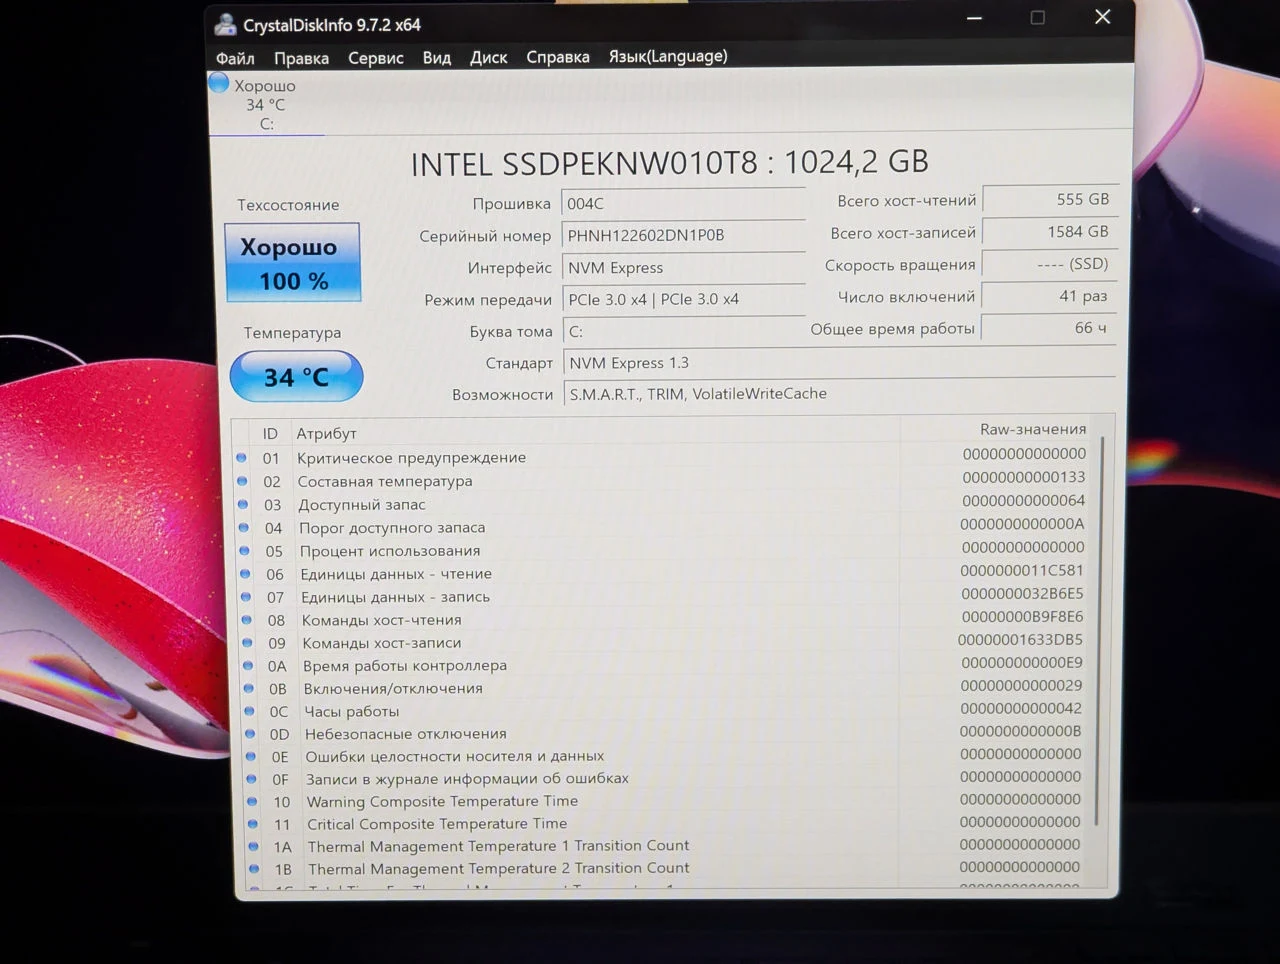Click the Интерфейс field showing NVM Express
The image size is (1280, 964).
click(684, 267)
